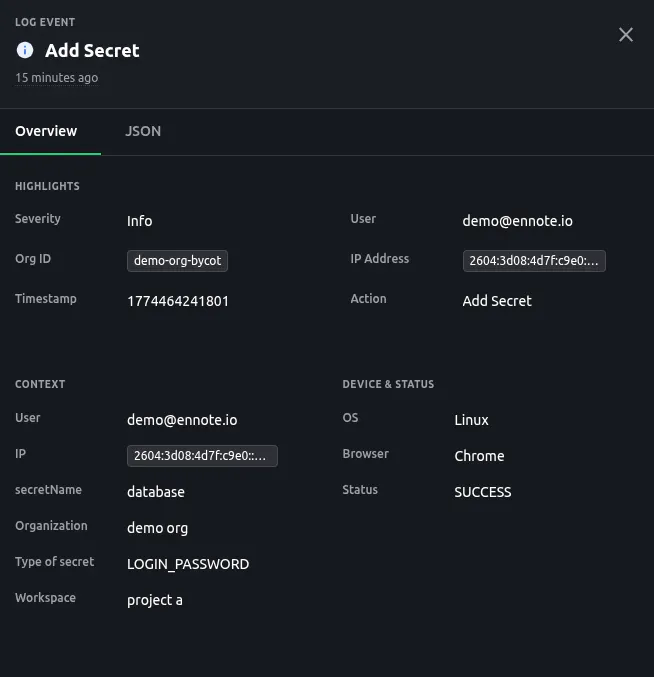Click the Severity value 'Info'
Screen dimensions: 654x677
pos(139,221)
